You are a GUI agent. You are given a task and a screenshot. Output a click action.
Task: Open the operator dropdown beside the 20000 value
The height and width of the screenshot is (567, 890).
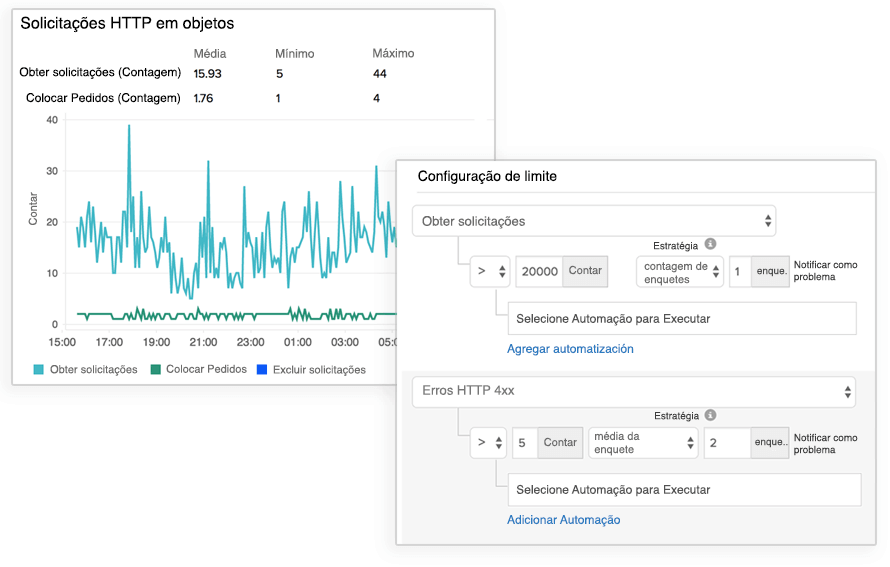[x=490, y=271]
